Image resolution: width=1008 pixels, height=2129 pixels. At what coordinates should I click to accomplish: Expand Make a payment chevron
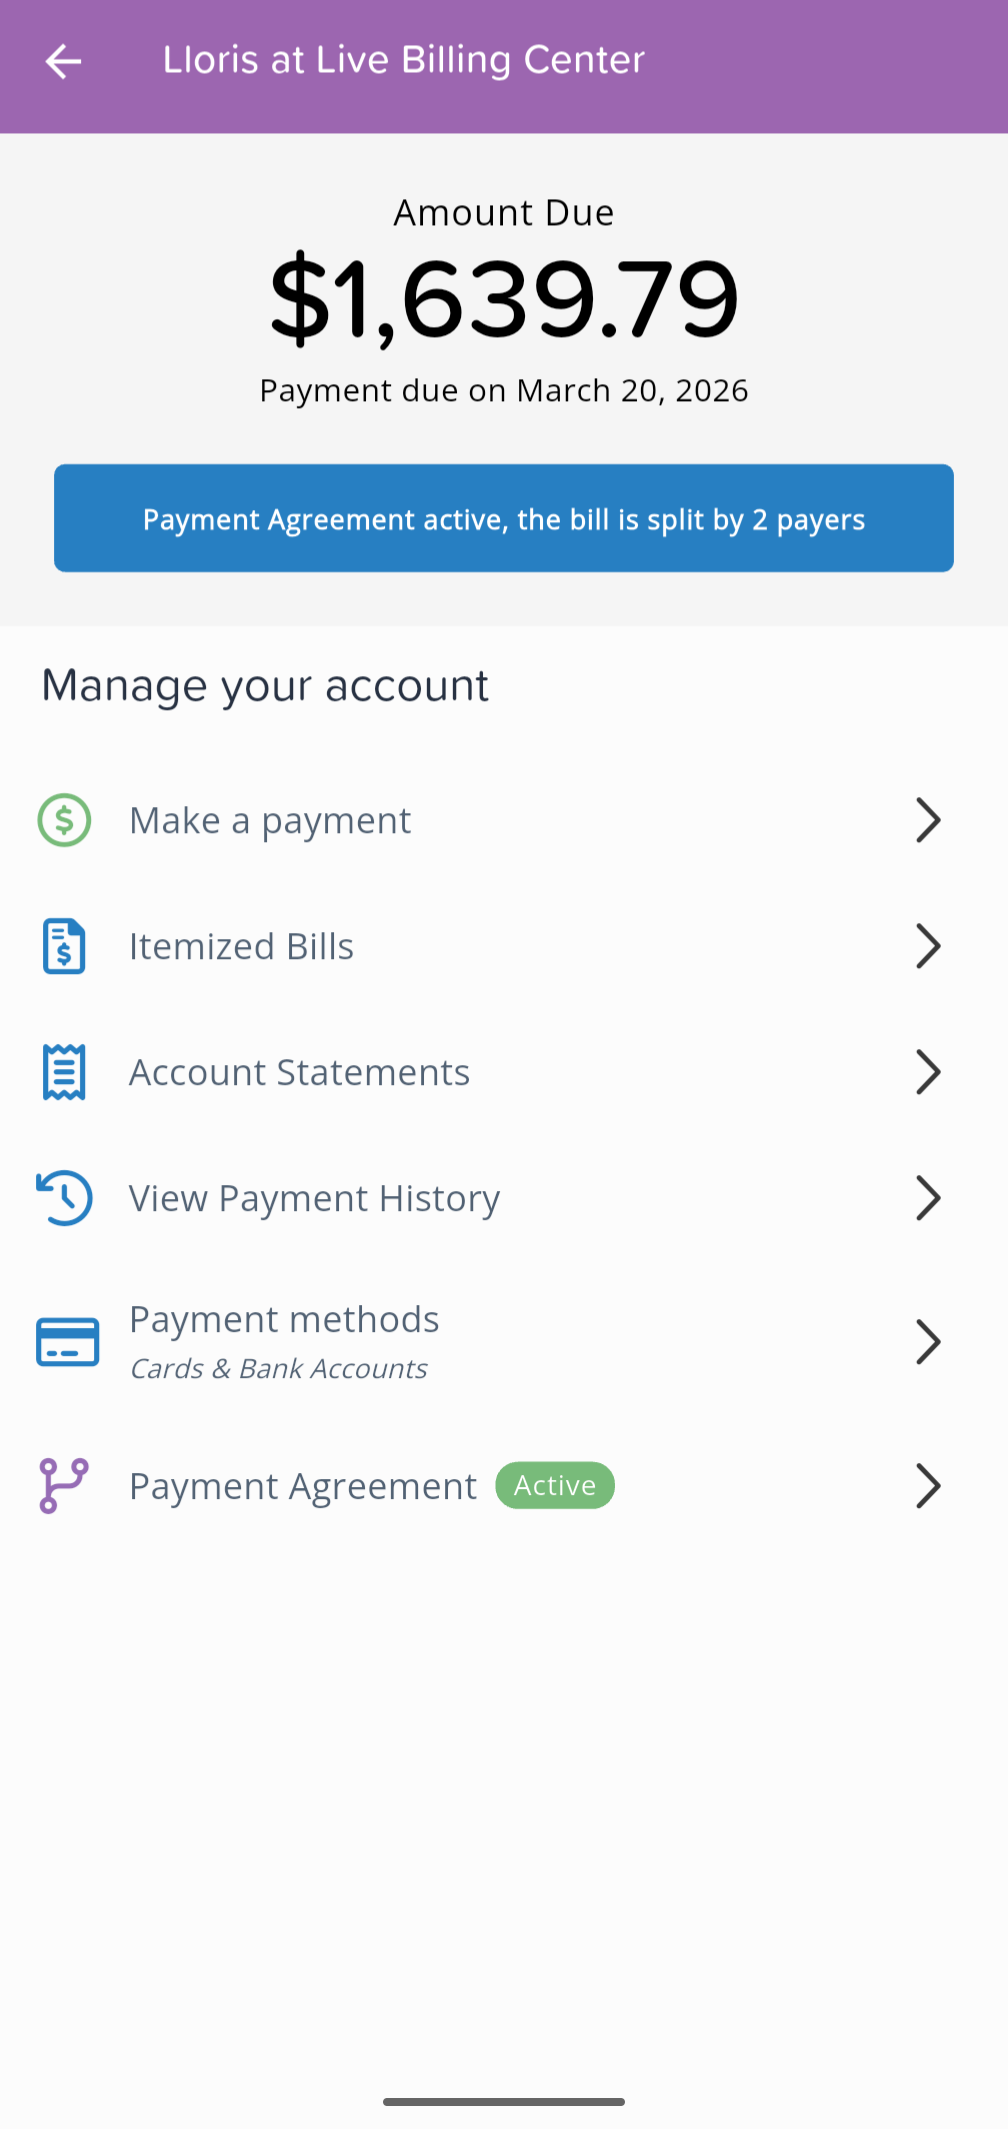point(928,820)
